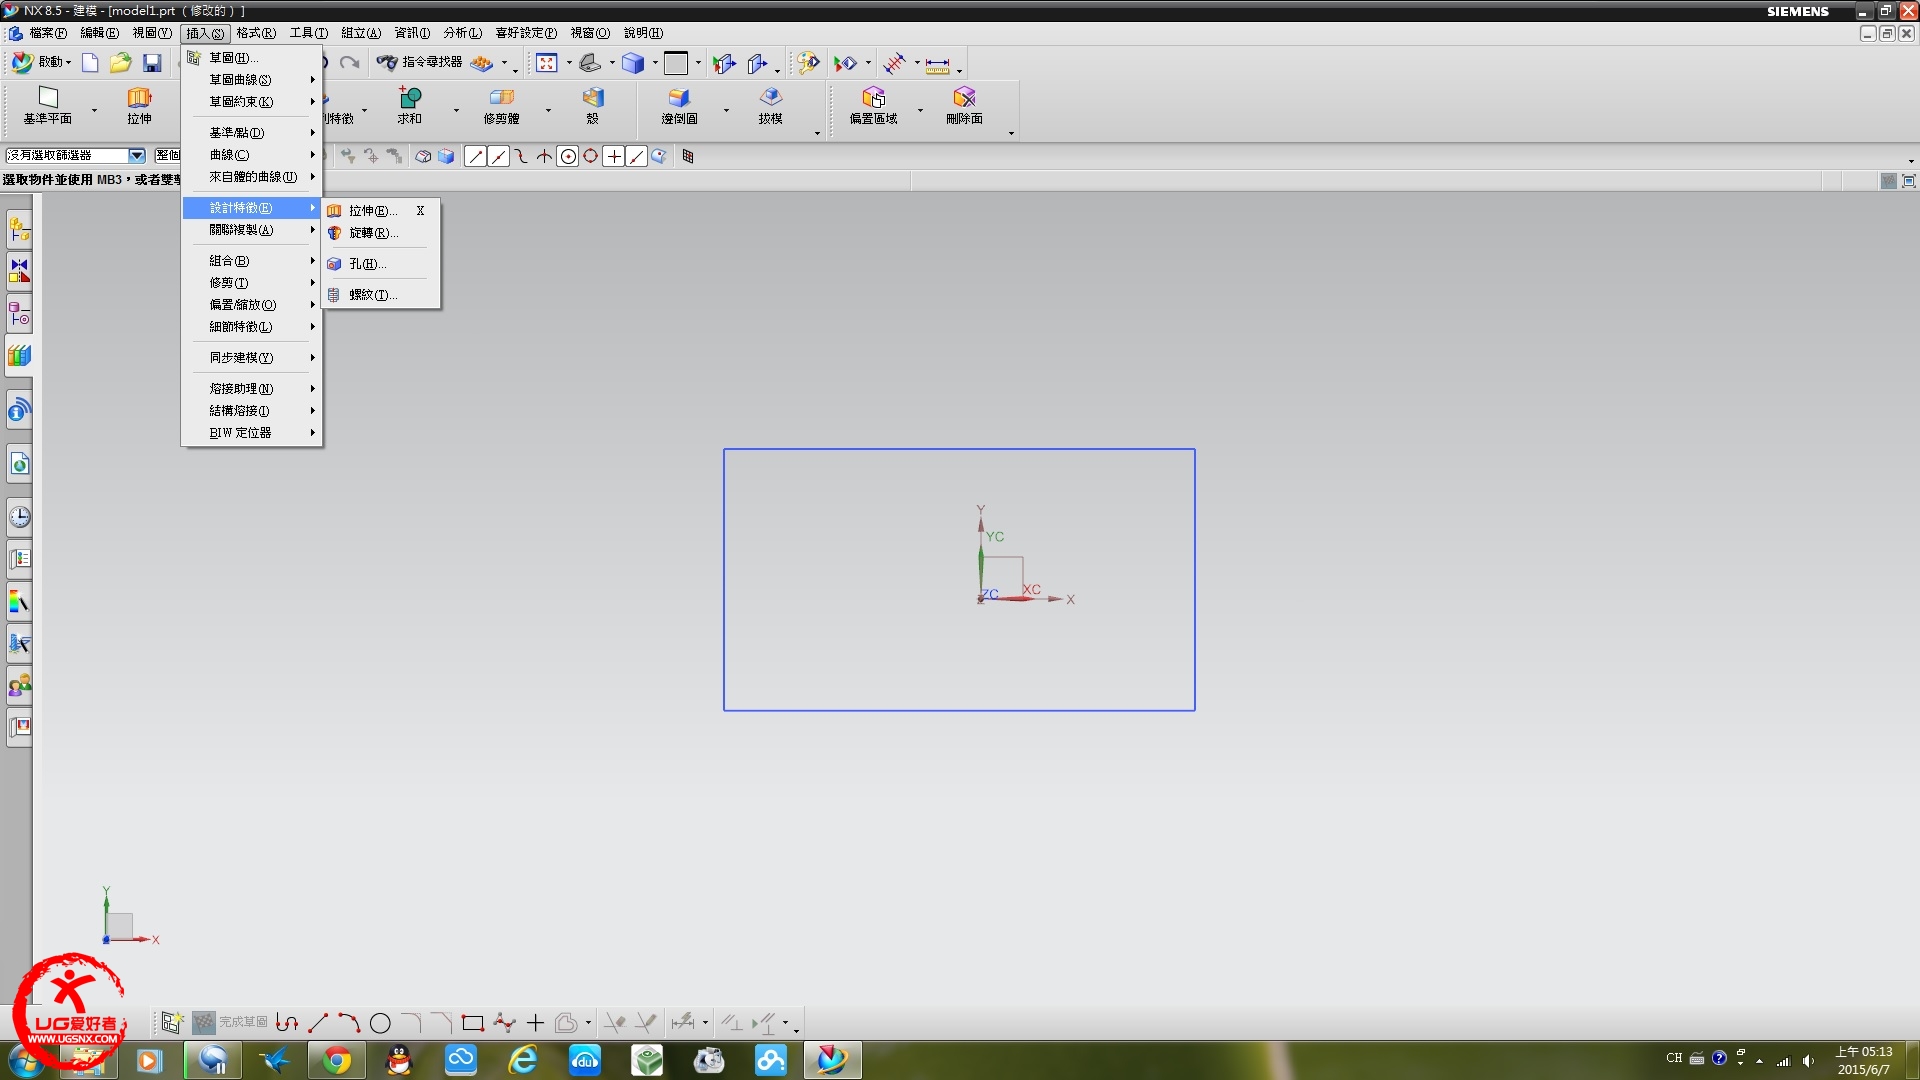
Task: Click the sketch Line tool
Action: click(x=318, y=1022)
